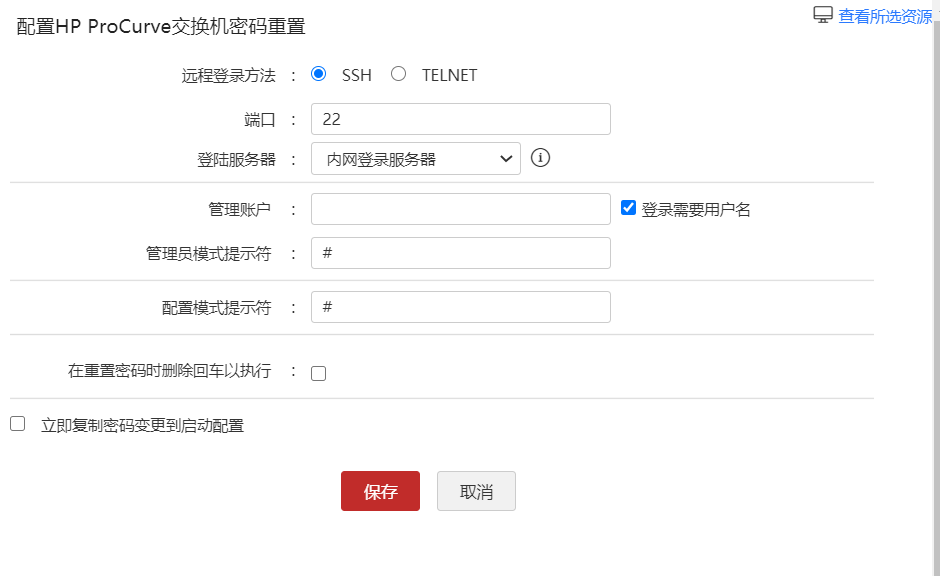Uncheck the 登录需要用户名 checkbox

click(x=629, y=208)
